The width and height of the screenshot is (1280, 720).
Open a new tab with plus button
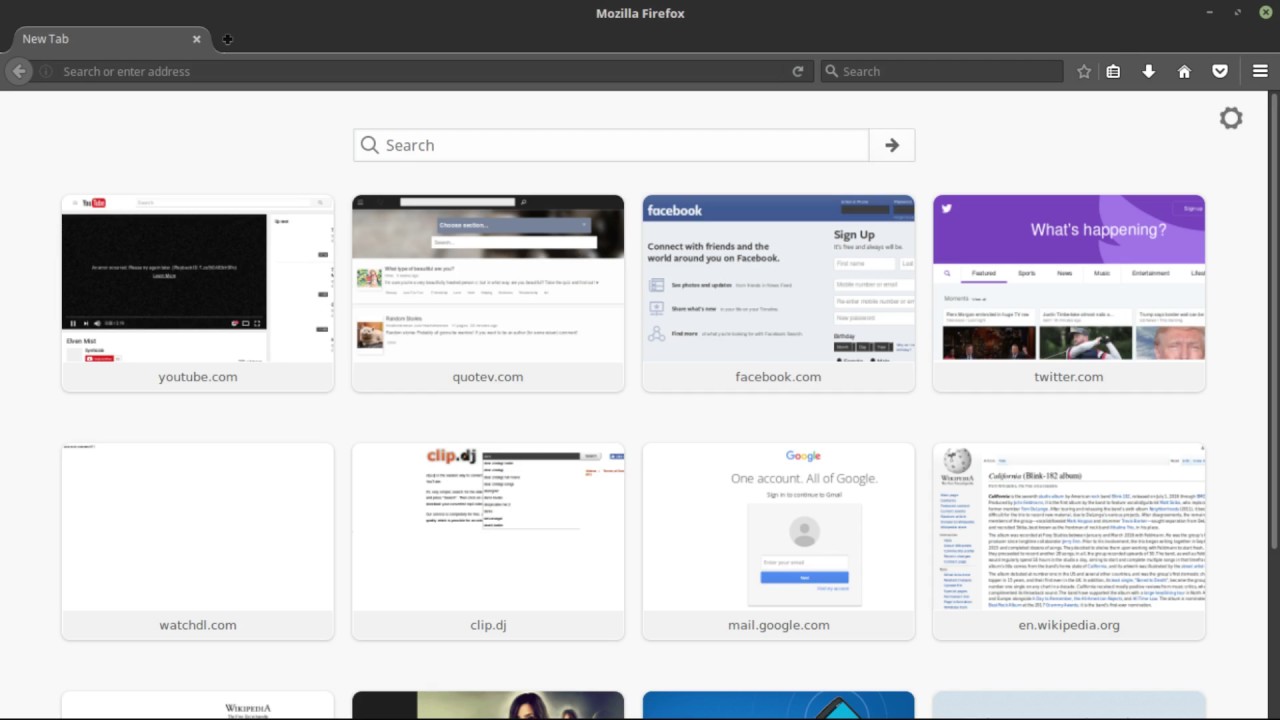click(227, 39)
